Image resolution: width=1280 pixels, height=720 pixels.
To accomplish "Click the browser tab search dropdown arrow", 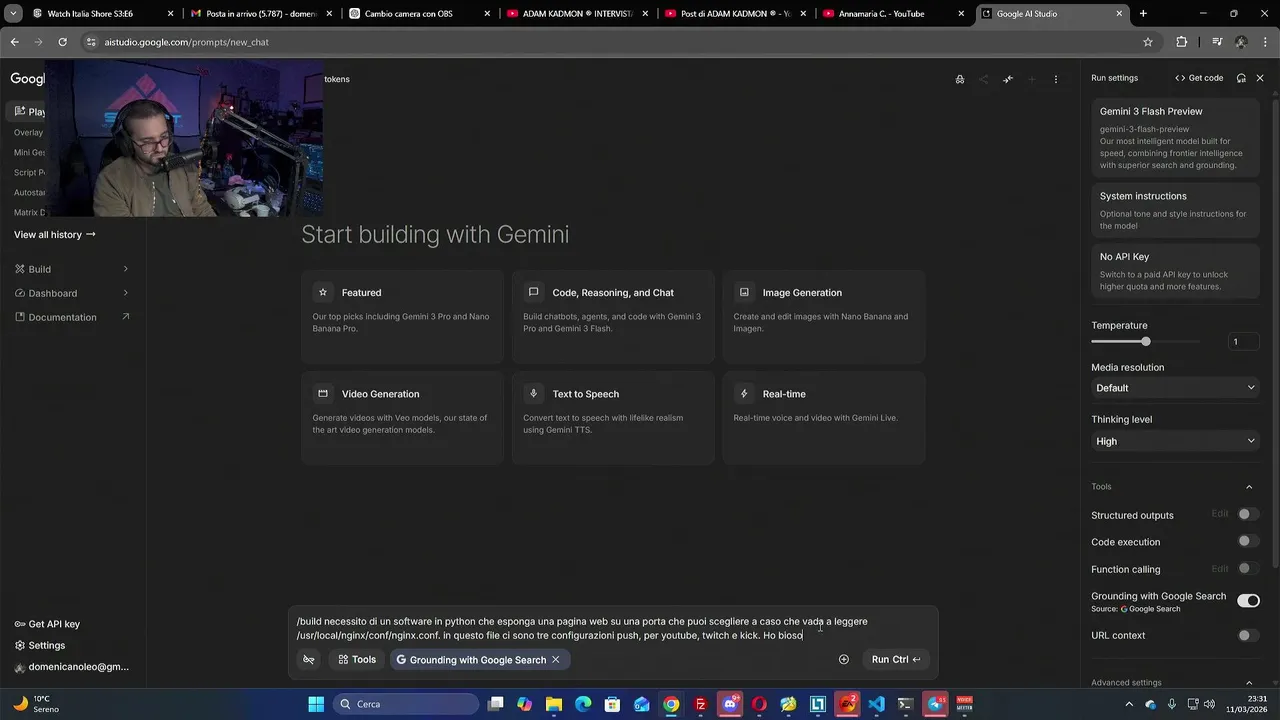I will [x=13, y=14].
